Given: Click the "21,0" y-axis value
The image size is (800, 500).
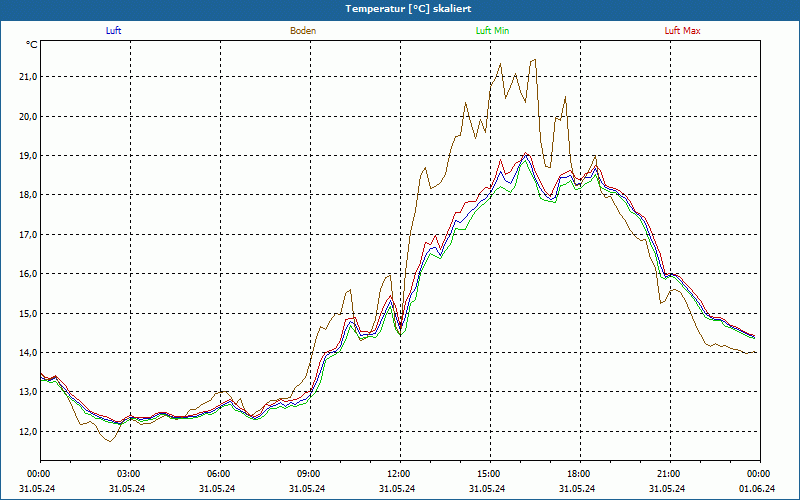Looking at the screenshot, I should 28,77.
